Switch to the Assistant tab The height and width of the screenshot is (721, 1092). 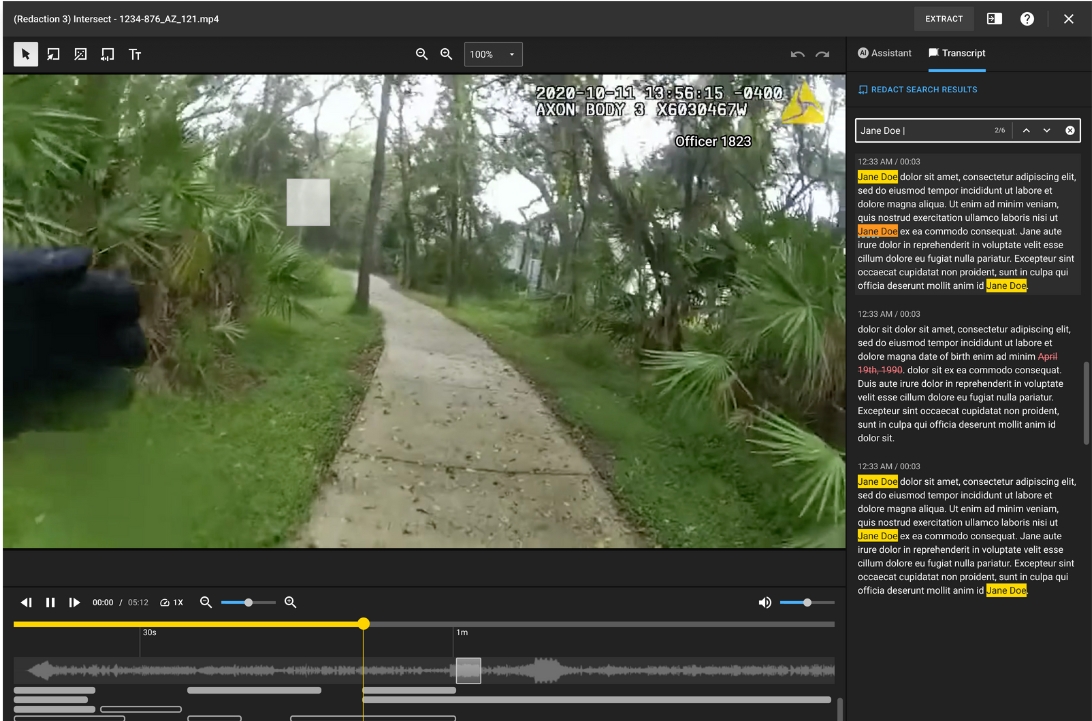884,53
